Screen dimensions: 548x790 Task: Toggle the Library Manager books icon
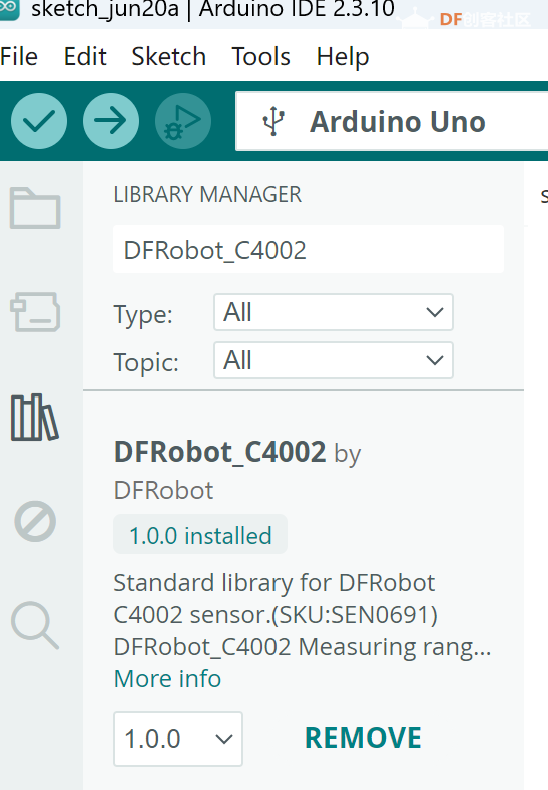point(34,417)
